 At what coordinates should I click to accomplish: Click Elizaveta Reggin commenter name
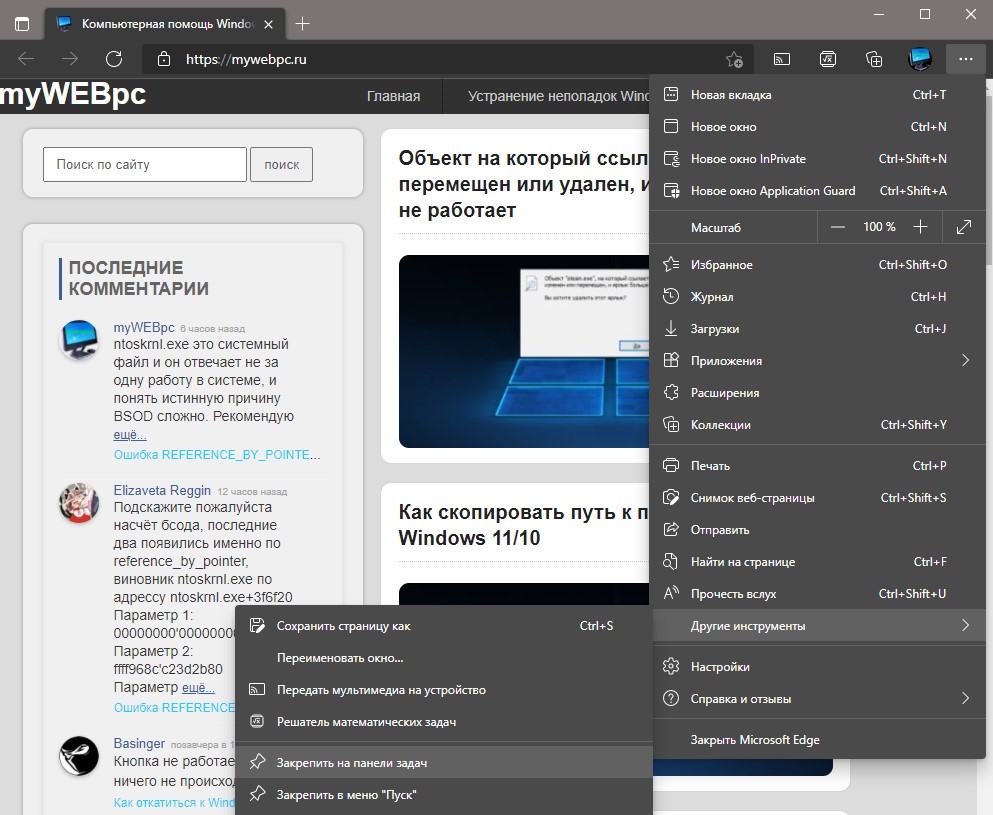162,490
